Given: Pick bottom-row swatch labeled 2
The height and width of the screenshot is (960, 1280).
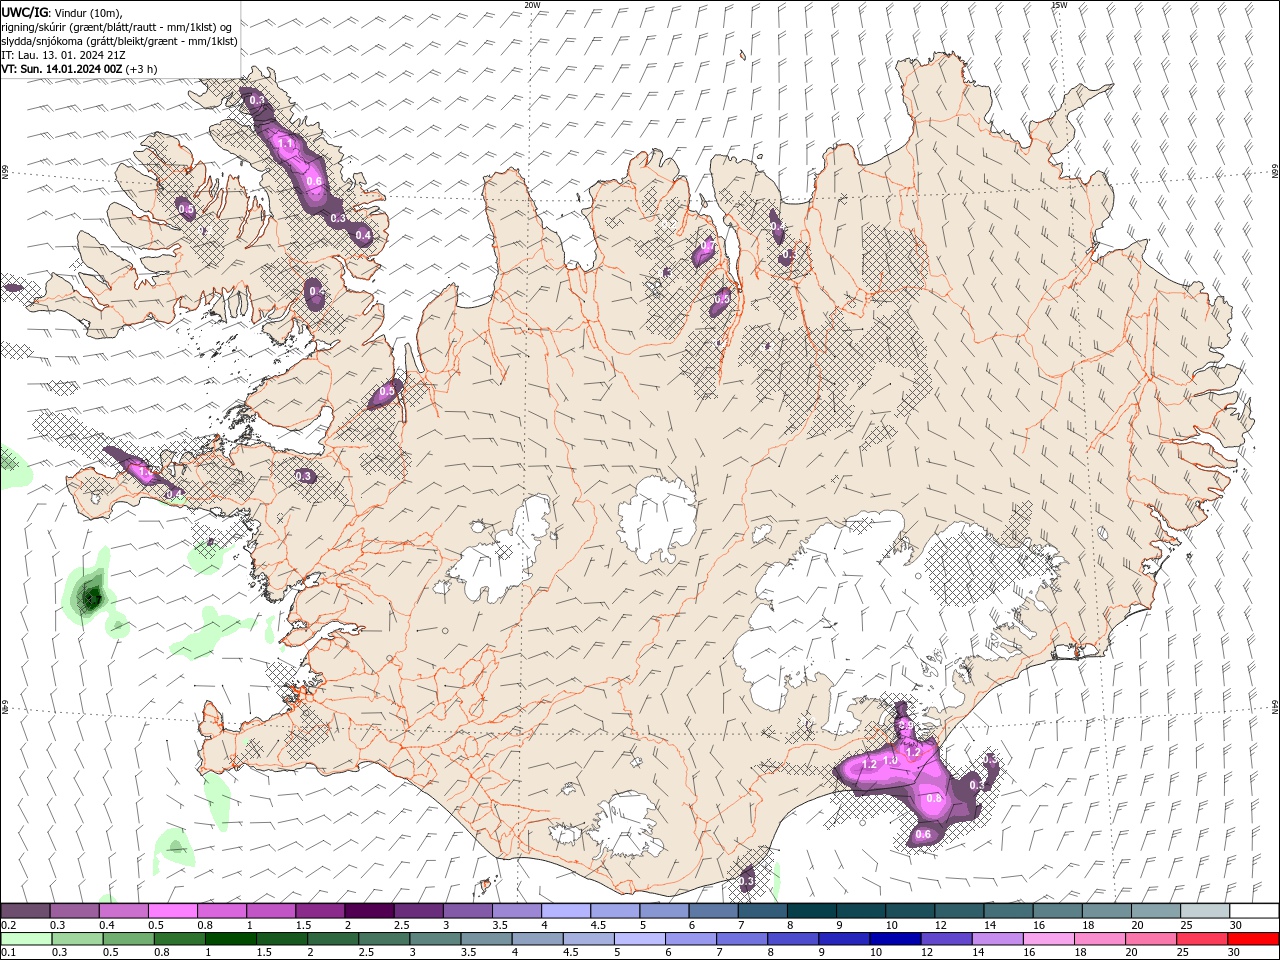Looking at the screenshot, I should tap(333, 939).
